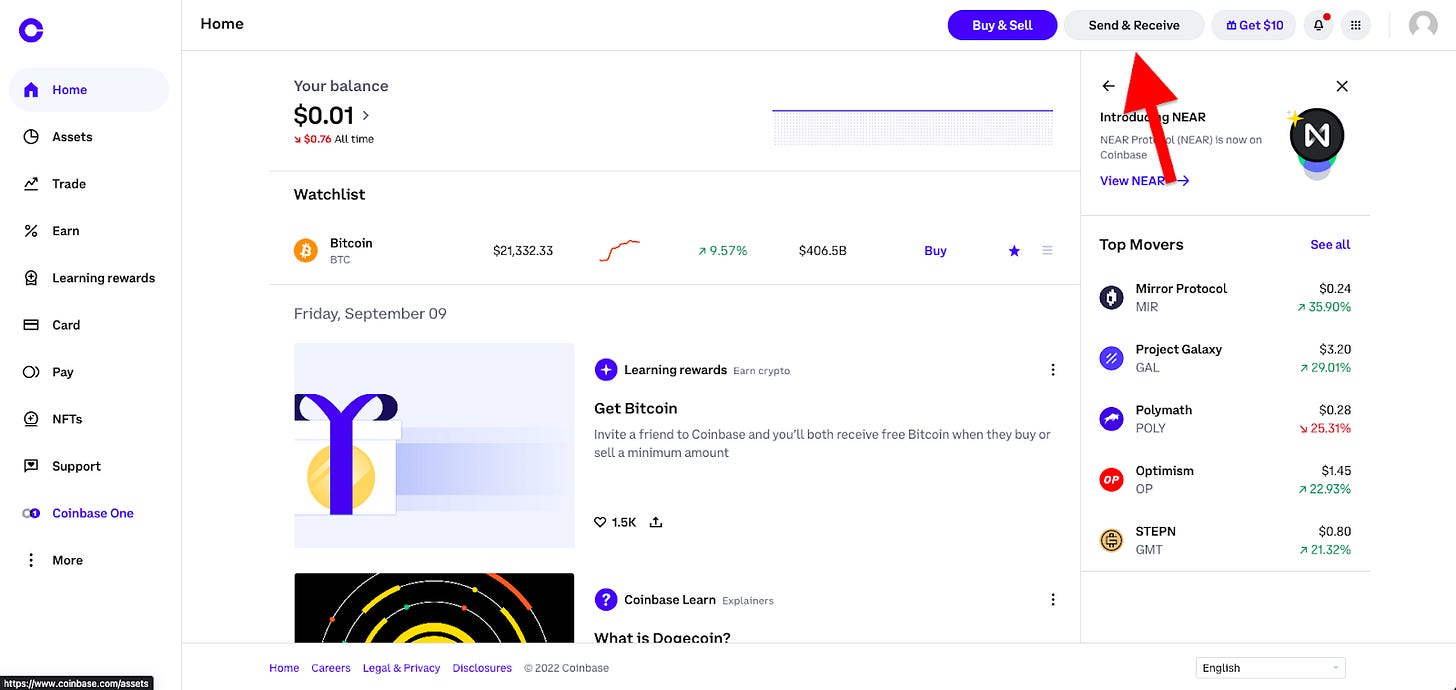Click the Polymath icon
Image resolution: width=1456 pixels, height=690 pixels.
pos(1111,419)
